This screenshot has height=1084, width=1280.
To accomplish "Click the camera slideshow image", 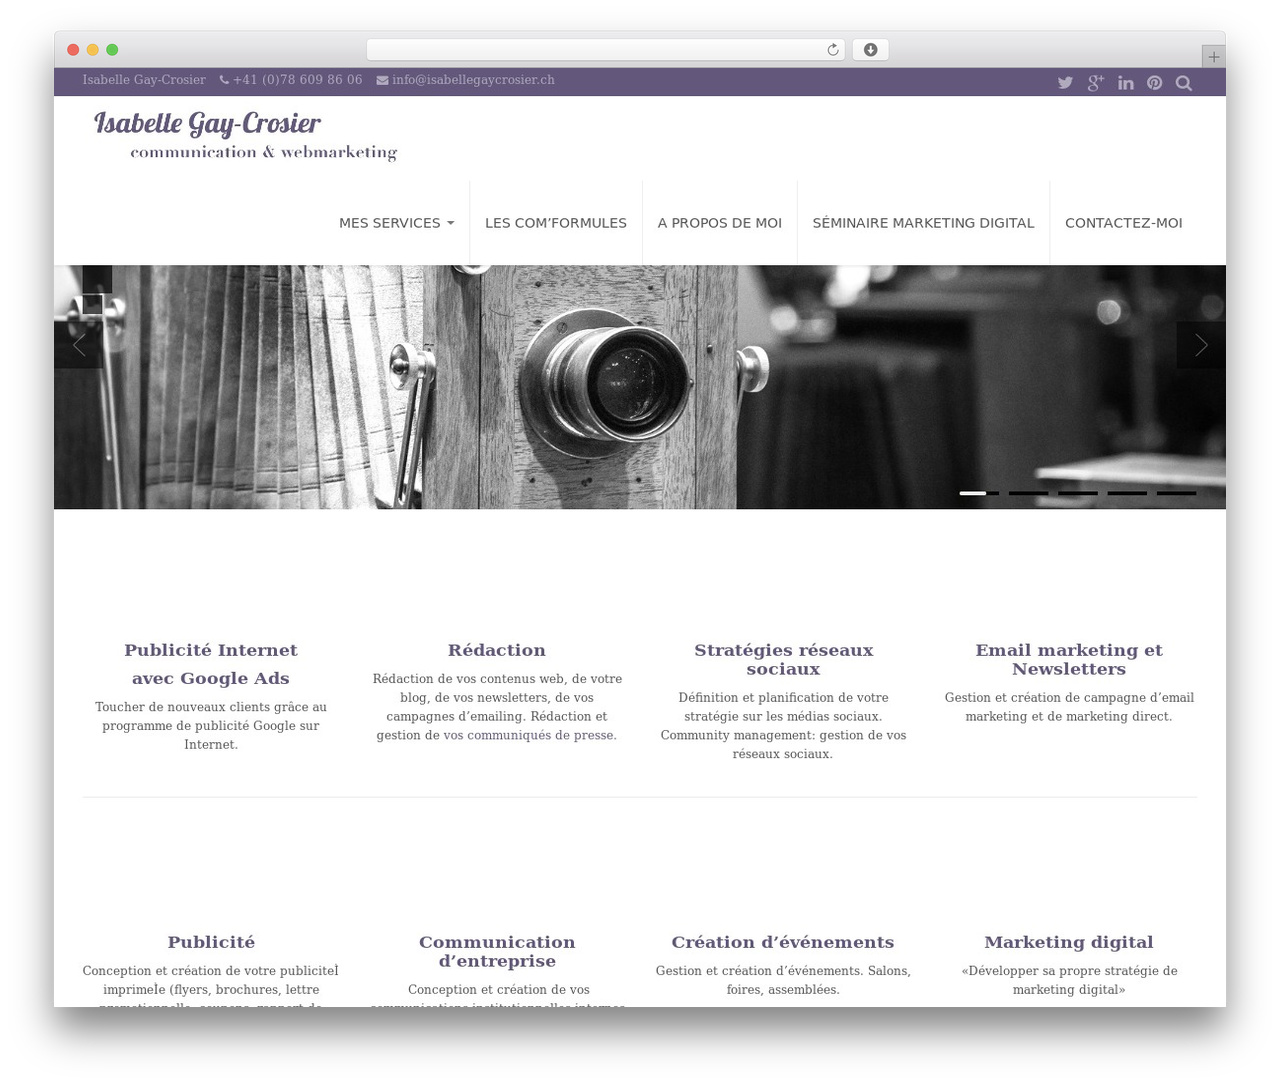I will [x=640, y=387].
